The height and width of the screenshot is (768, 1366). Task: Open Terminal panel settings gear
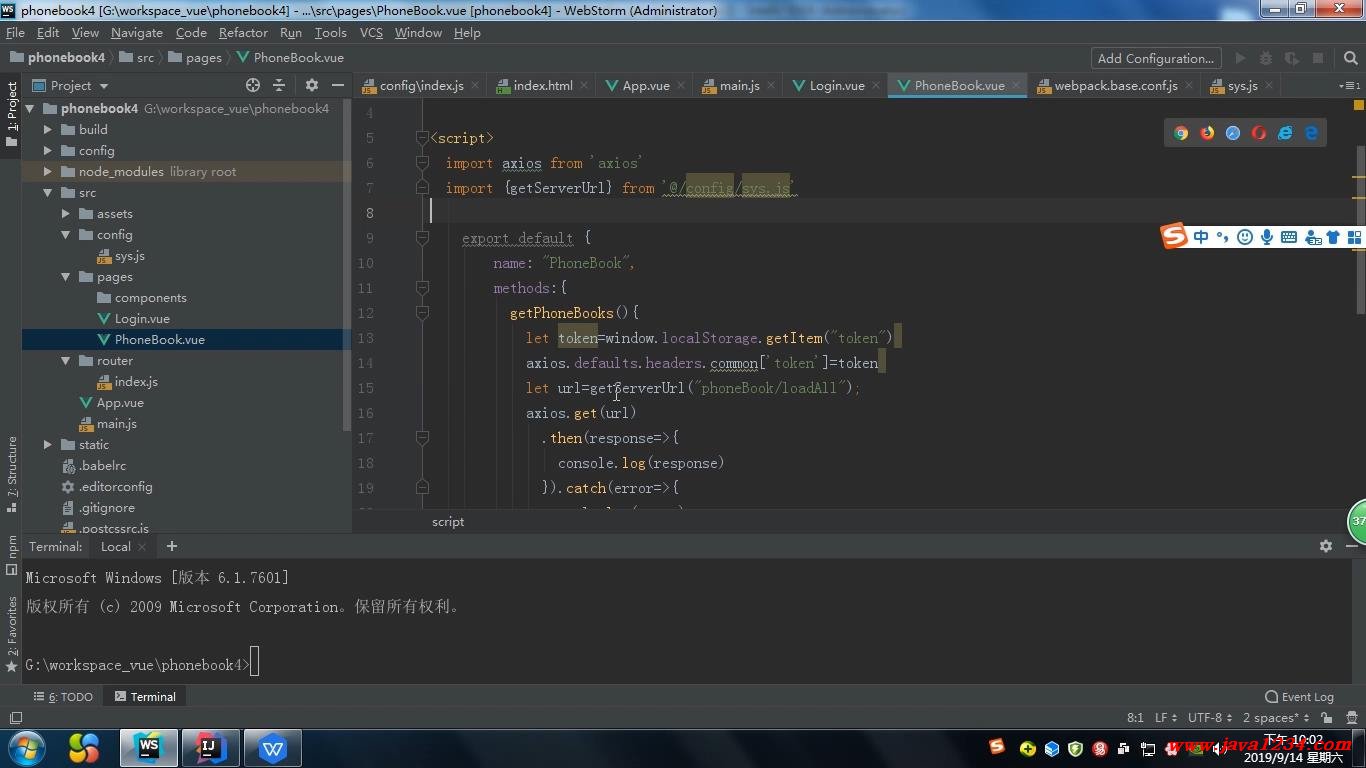click(x=1326, y=546)
